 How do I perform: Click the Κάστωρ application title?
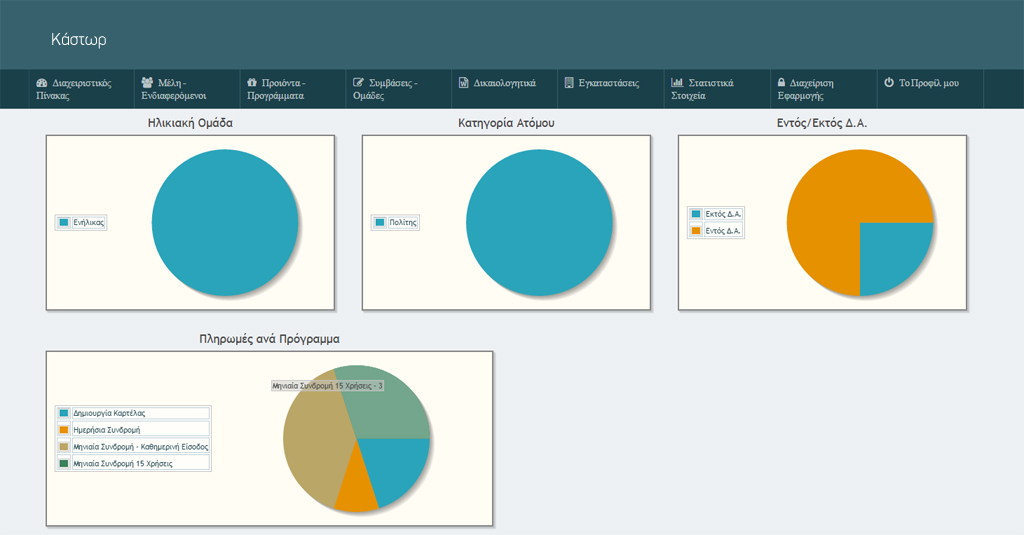click(x=78, y=40)
